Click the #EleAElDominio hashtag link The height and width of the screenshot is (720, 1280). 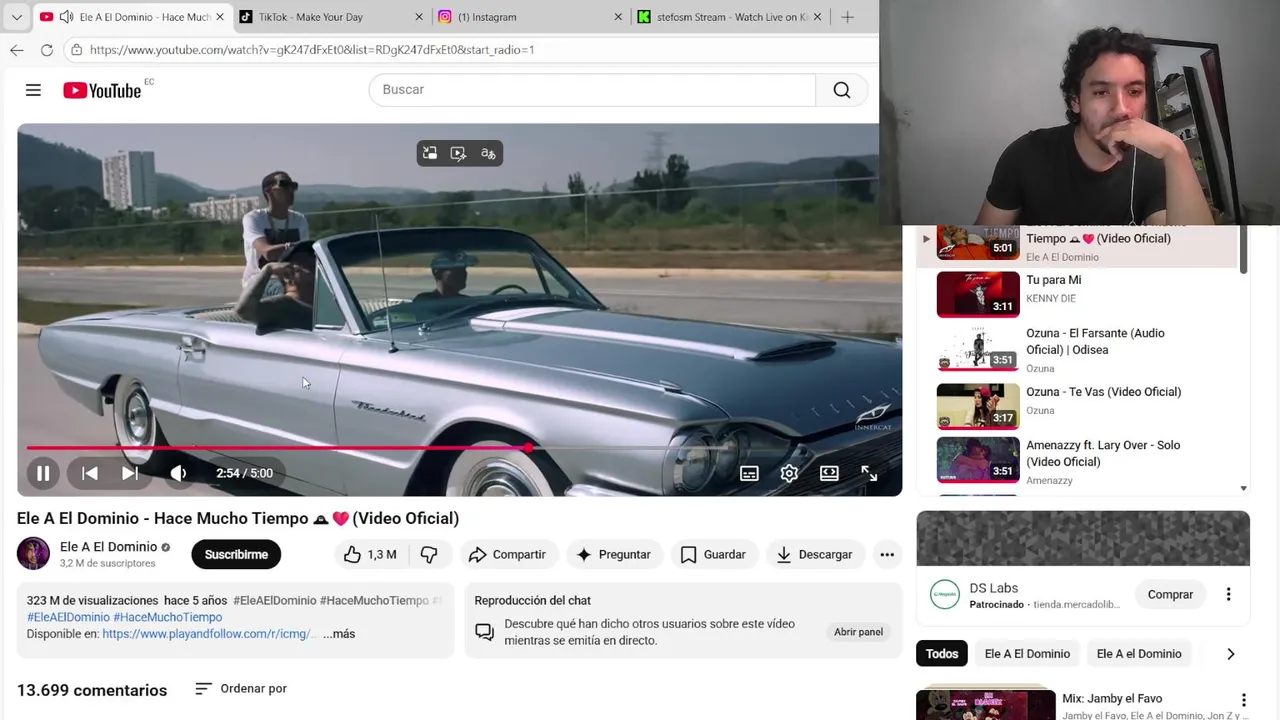(x=68, y=617)
